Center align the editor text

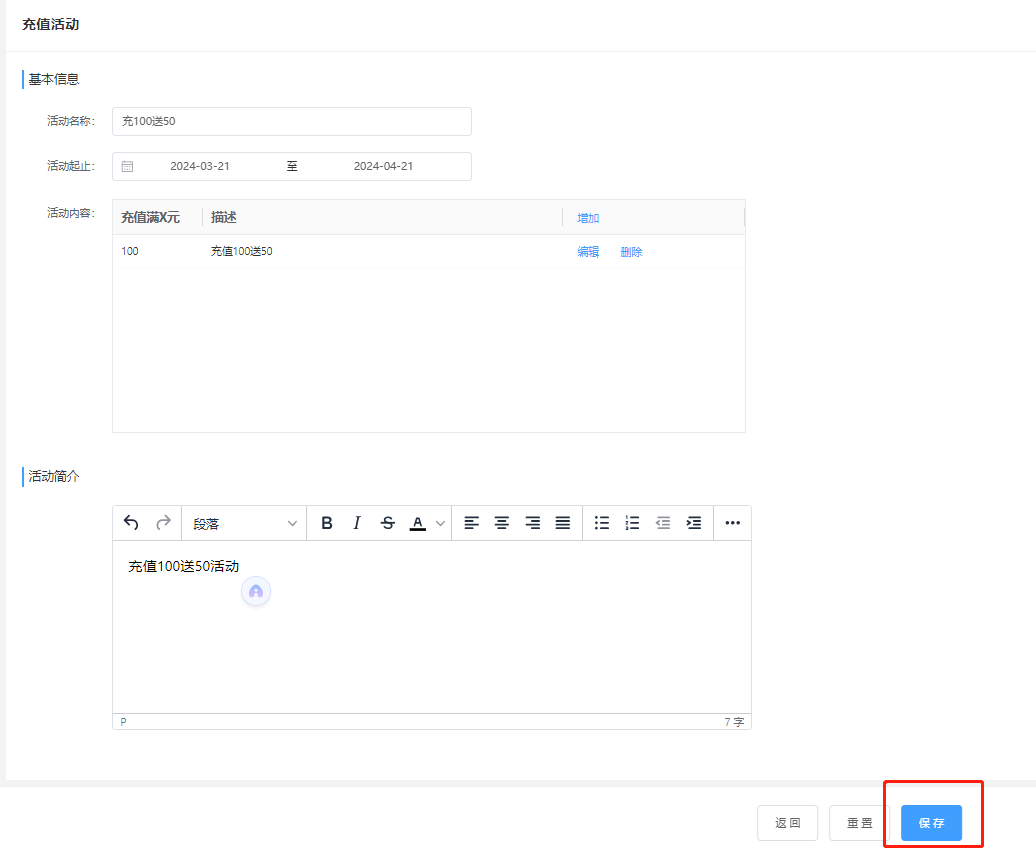(502, 523)
